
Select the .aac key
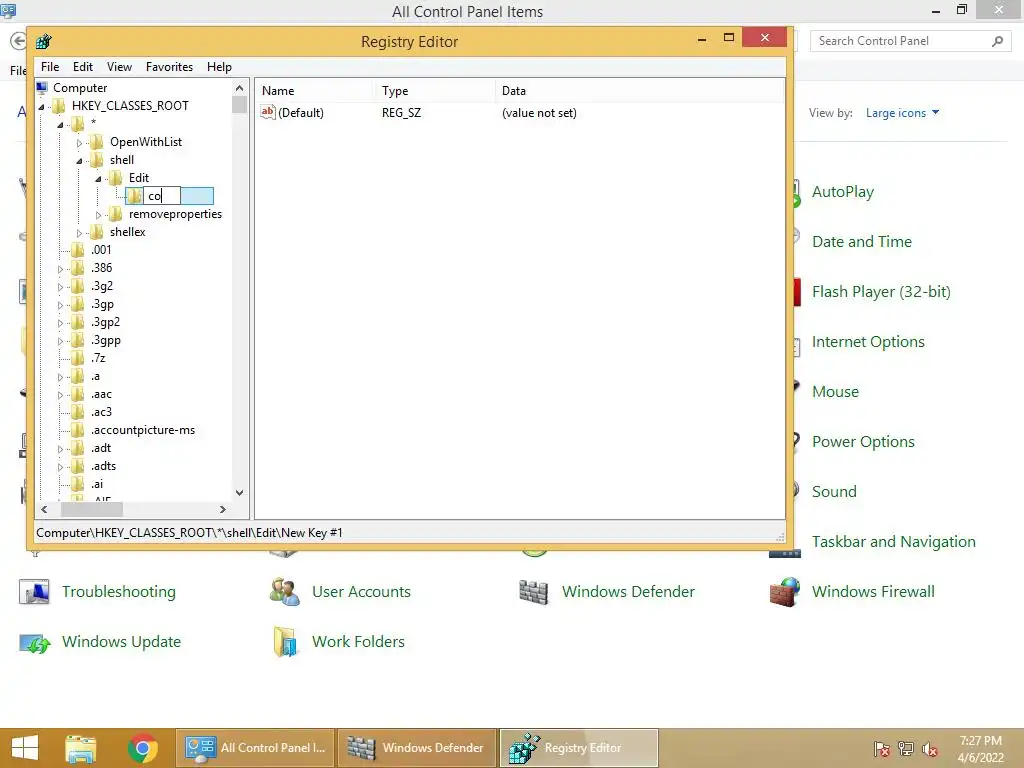click(x=101, y=394)
